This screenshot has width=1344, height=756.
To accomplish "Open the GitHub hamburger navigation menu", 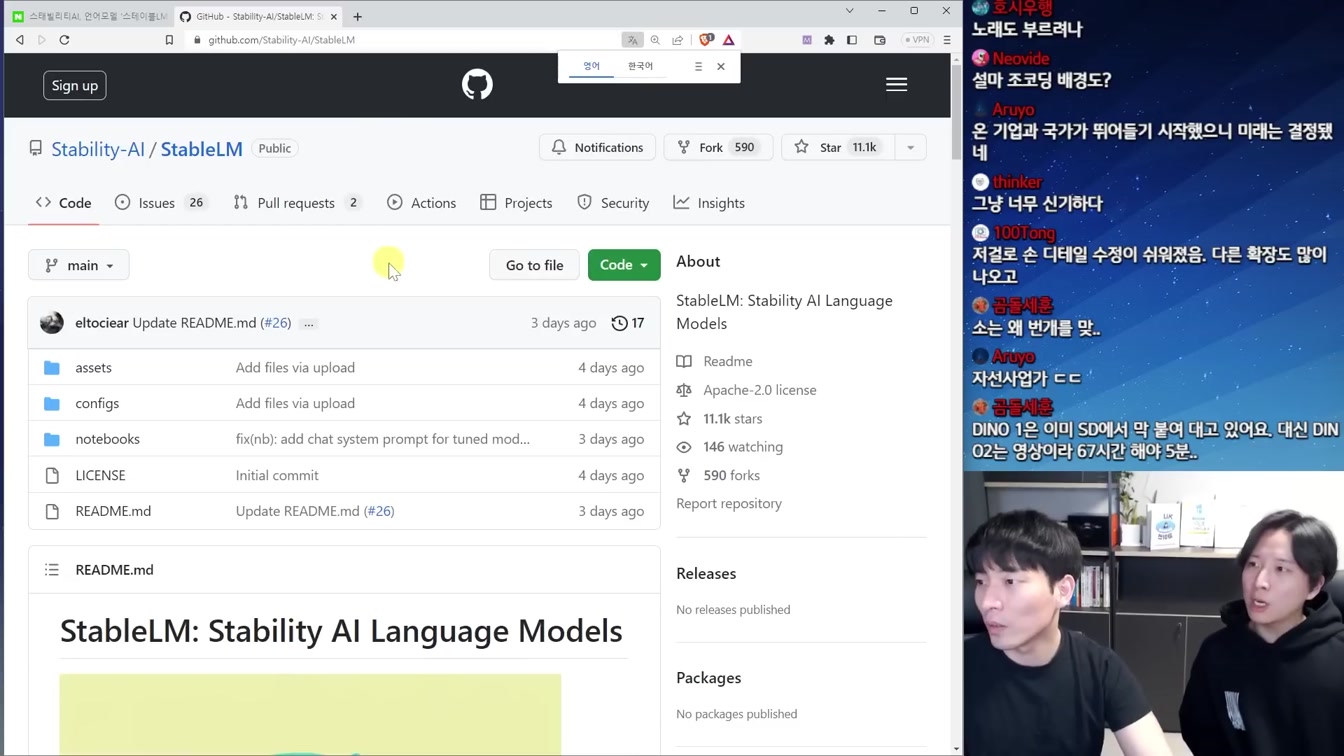I will [x=896, y=85].
